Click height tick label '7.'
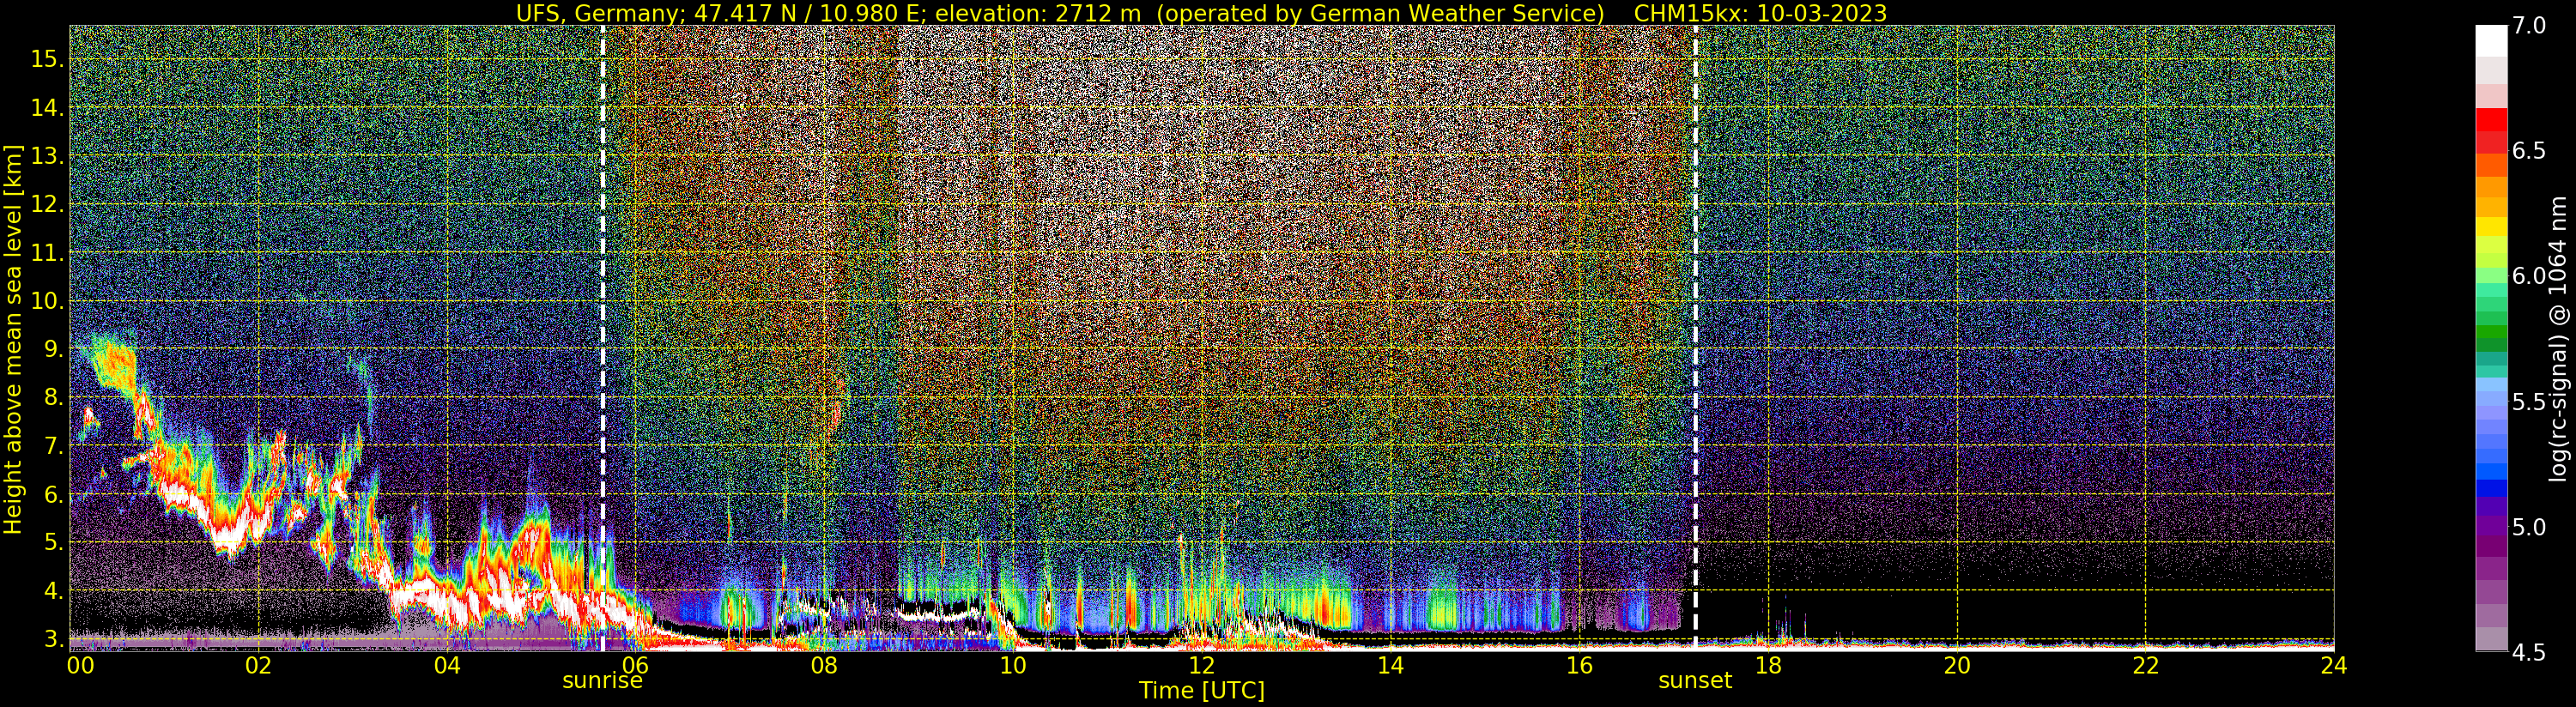The width and height of the screenshot is (2576, 707). (x=52, y=446)
